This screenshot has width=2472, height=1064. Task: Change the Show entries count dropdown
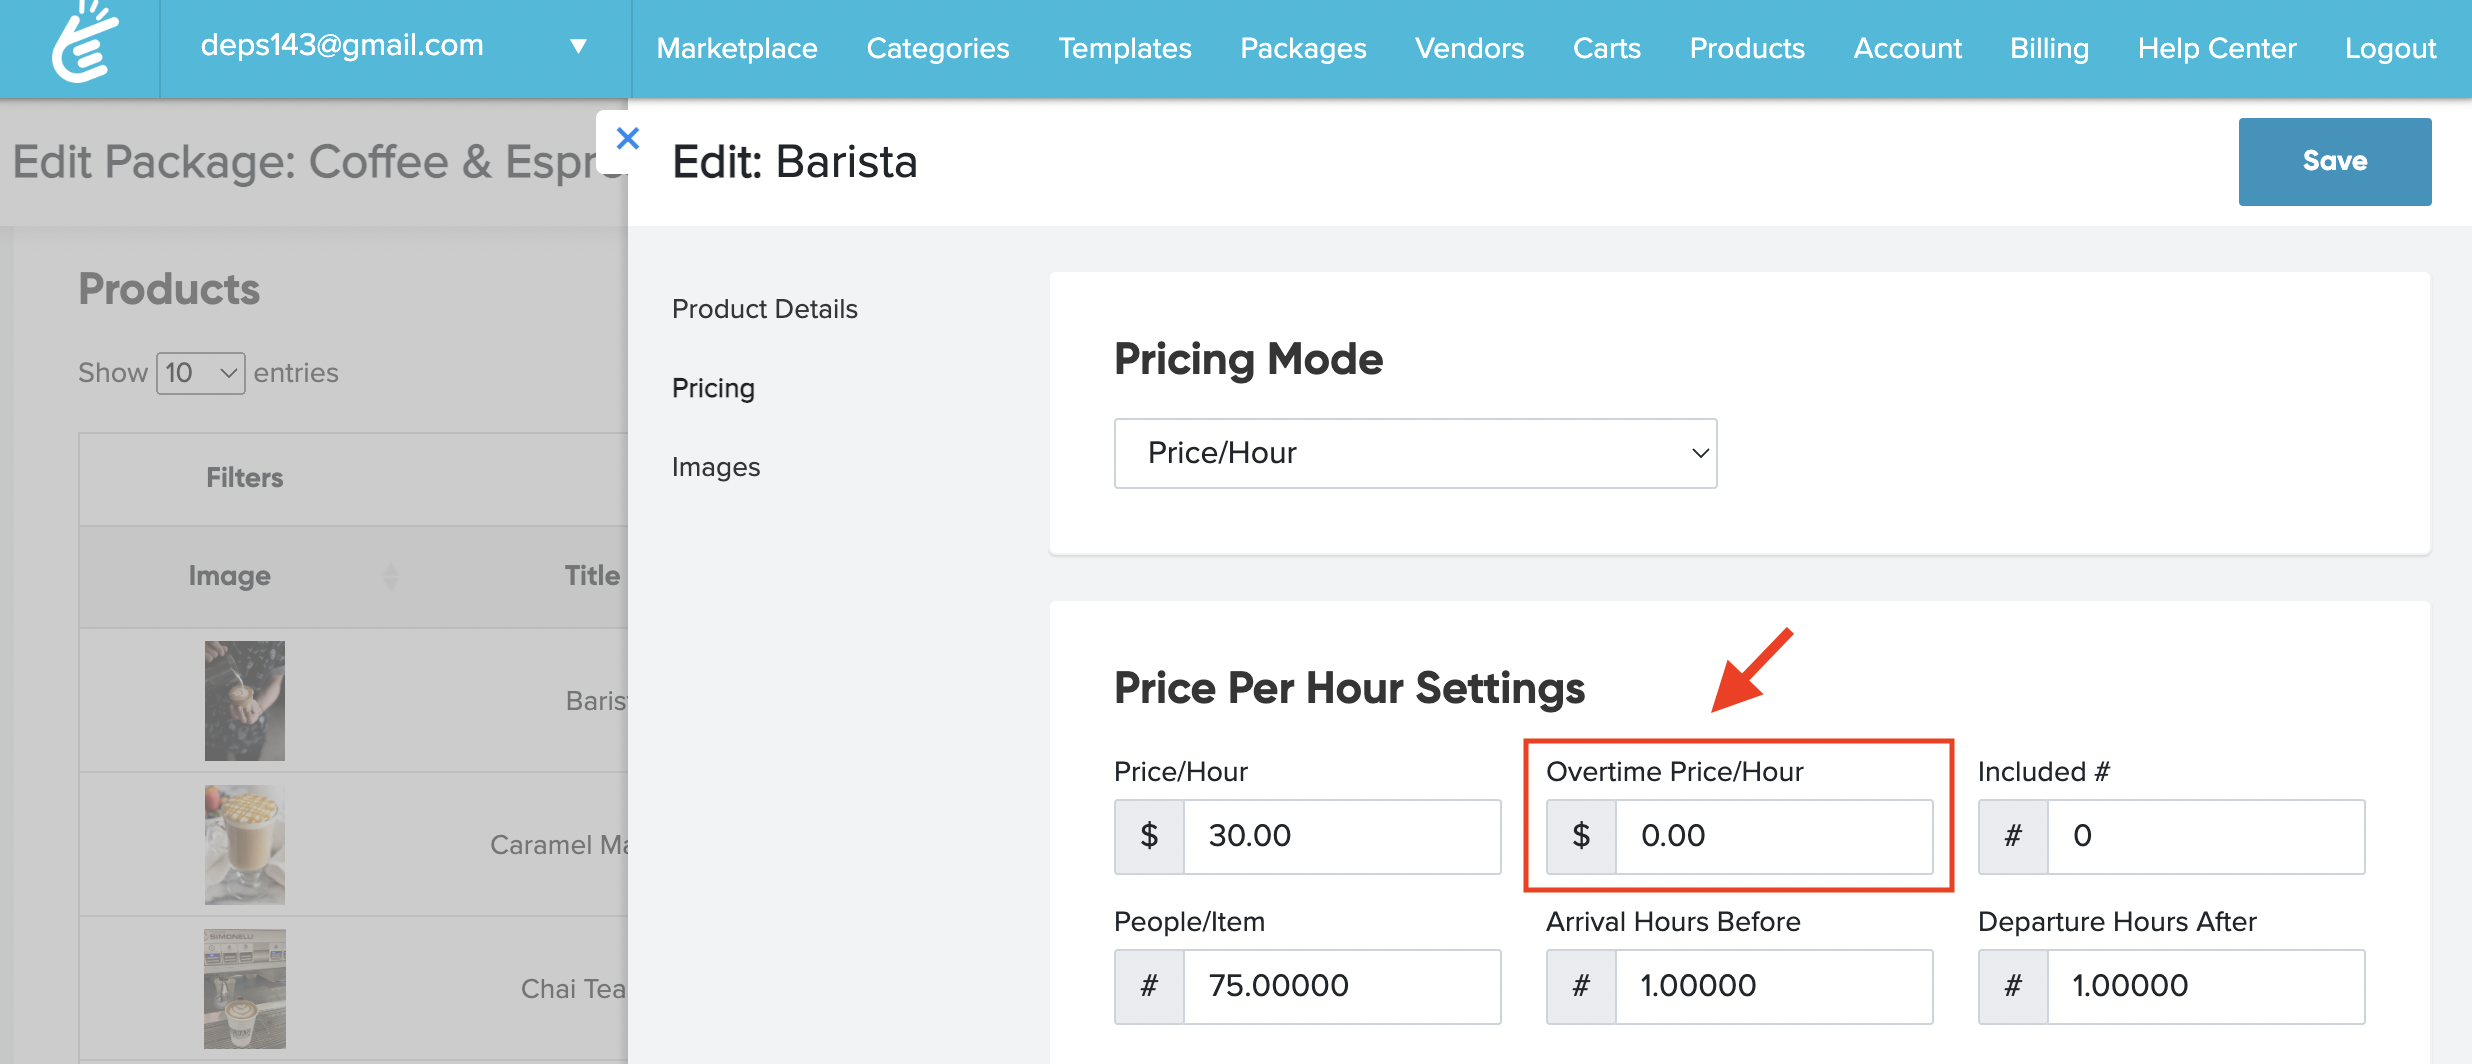200,373
